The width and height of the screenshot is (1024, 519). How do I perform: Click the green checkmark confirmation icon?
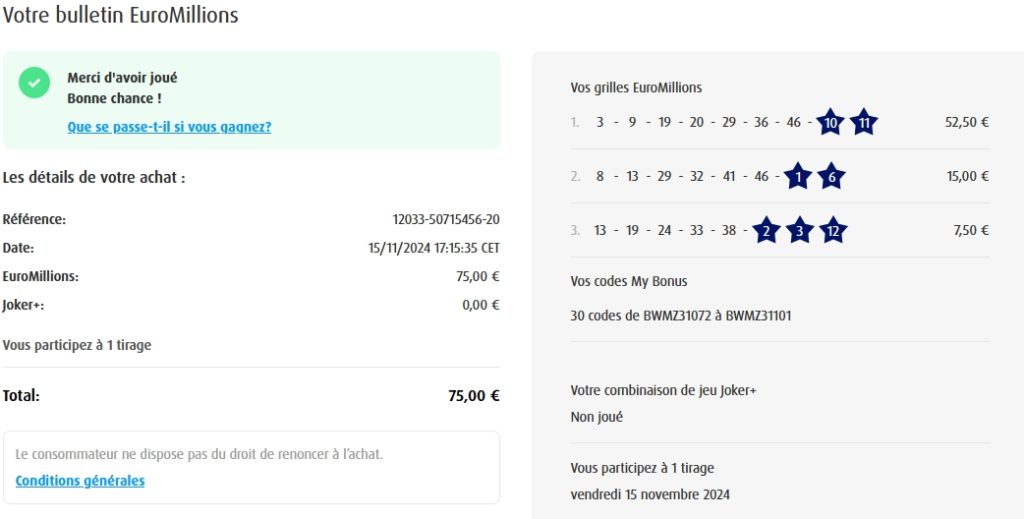(34, 83)
